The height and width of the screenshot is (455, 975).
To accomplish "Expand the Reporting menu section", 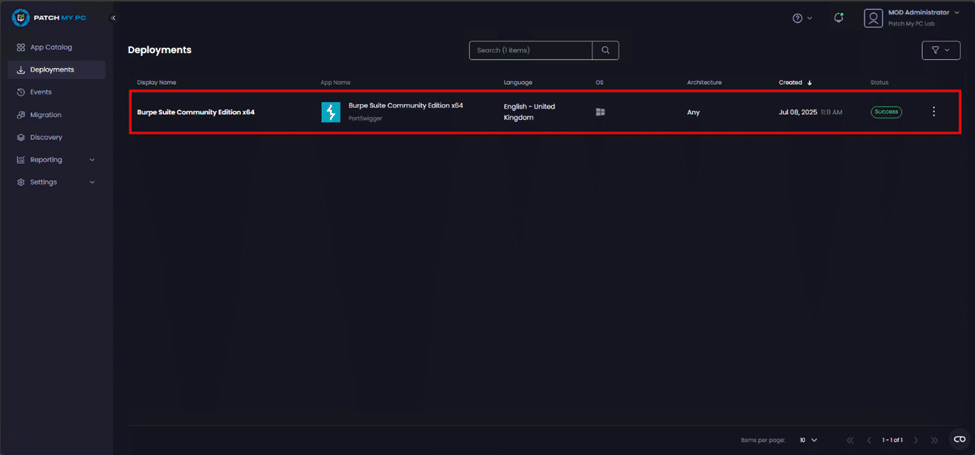I will click(56, 160).
